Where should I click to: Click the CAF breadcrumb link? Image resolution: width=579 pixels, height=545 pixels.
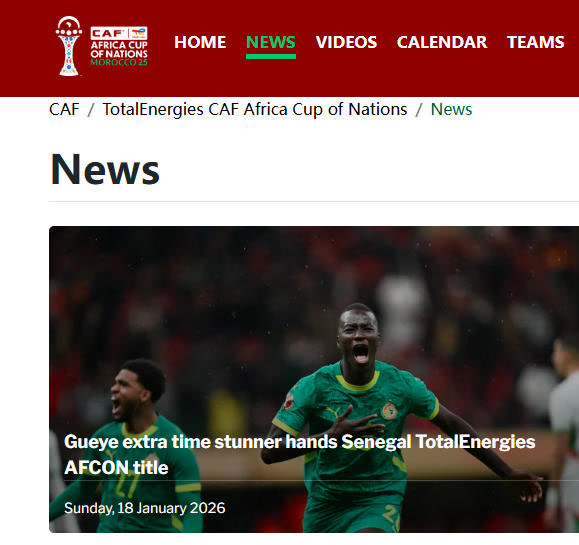(64, 109)
